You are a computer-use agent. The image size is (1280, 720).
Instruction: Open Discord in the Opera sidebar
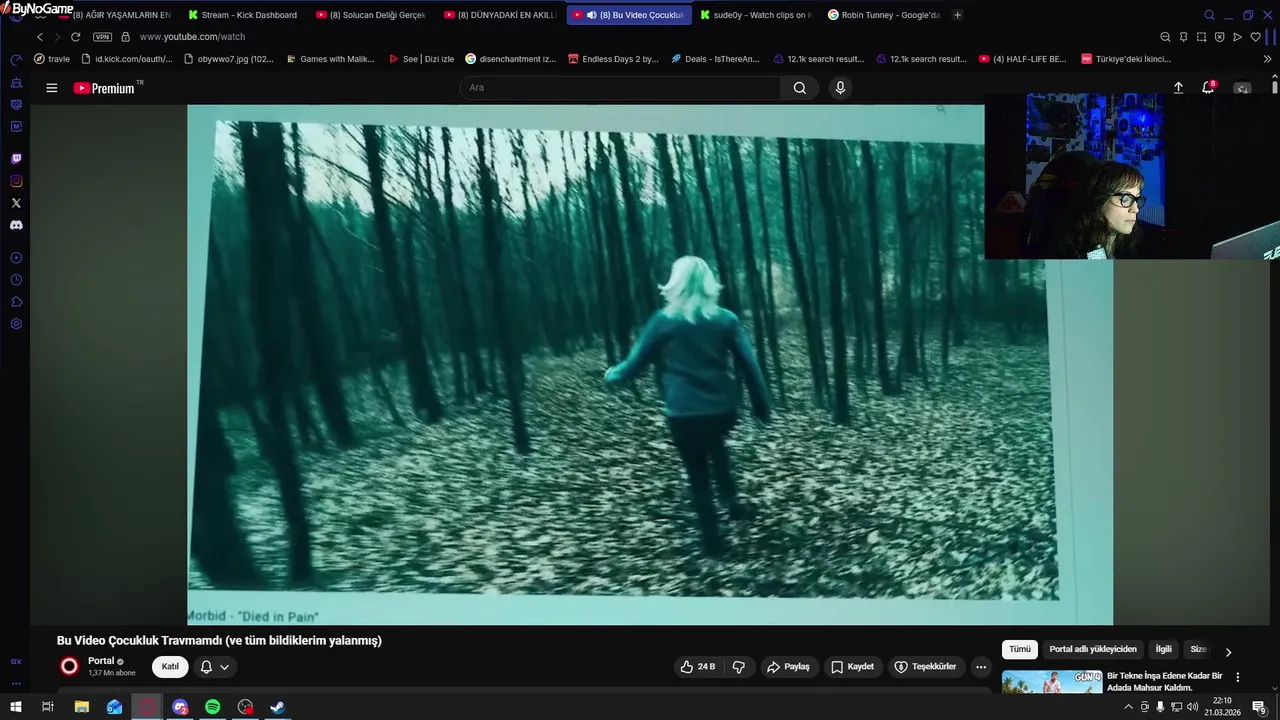click(x=16, y=225)
